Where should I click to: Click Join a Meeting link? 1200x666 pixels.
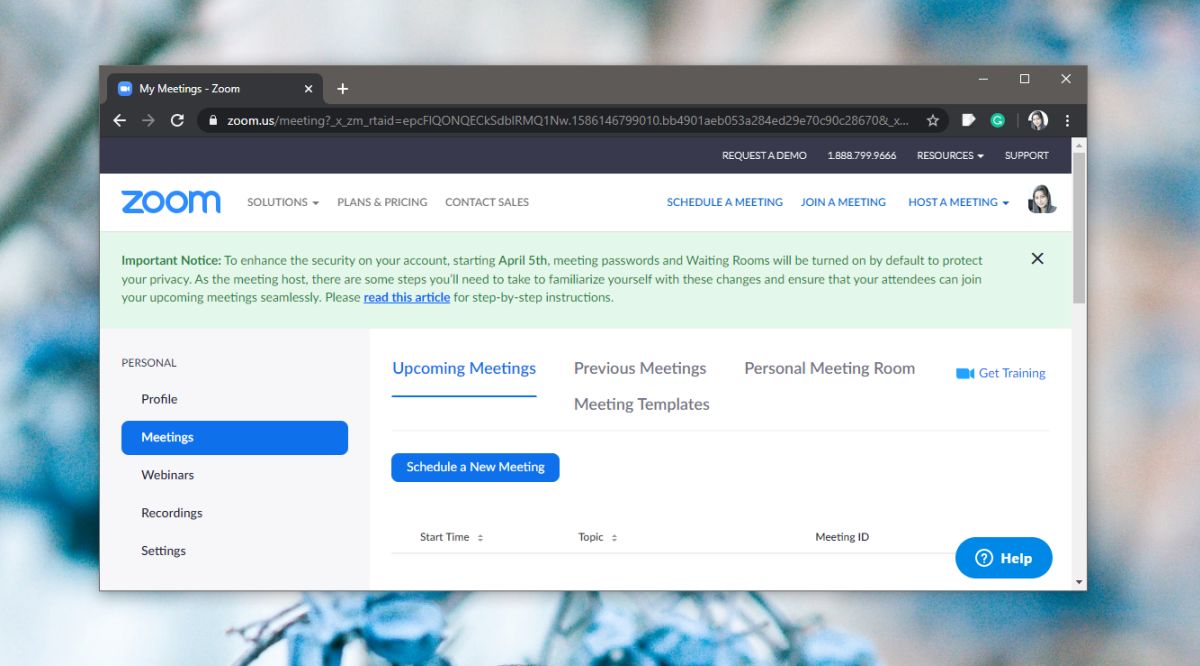coord(843,202)
